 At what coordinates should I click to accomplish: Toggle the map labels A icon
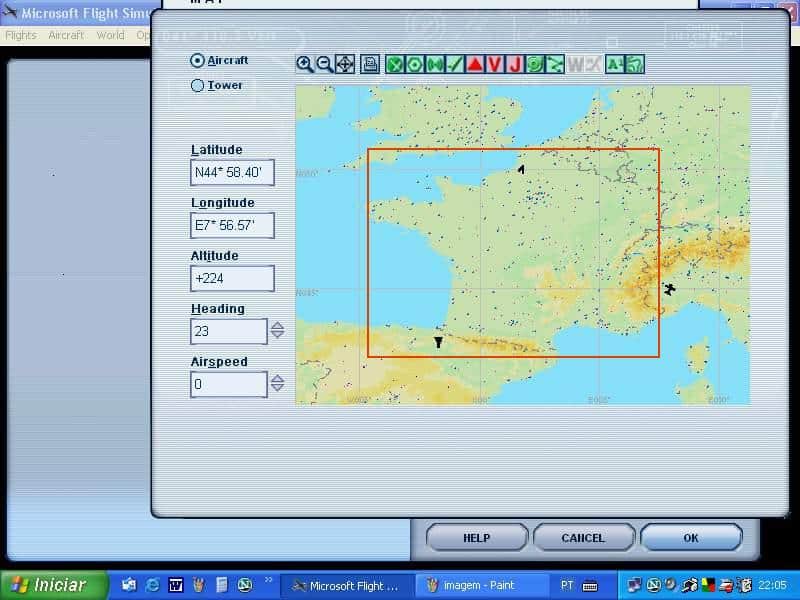point(614,64)
